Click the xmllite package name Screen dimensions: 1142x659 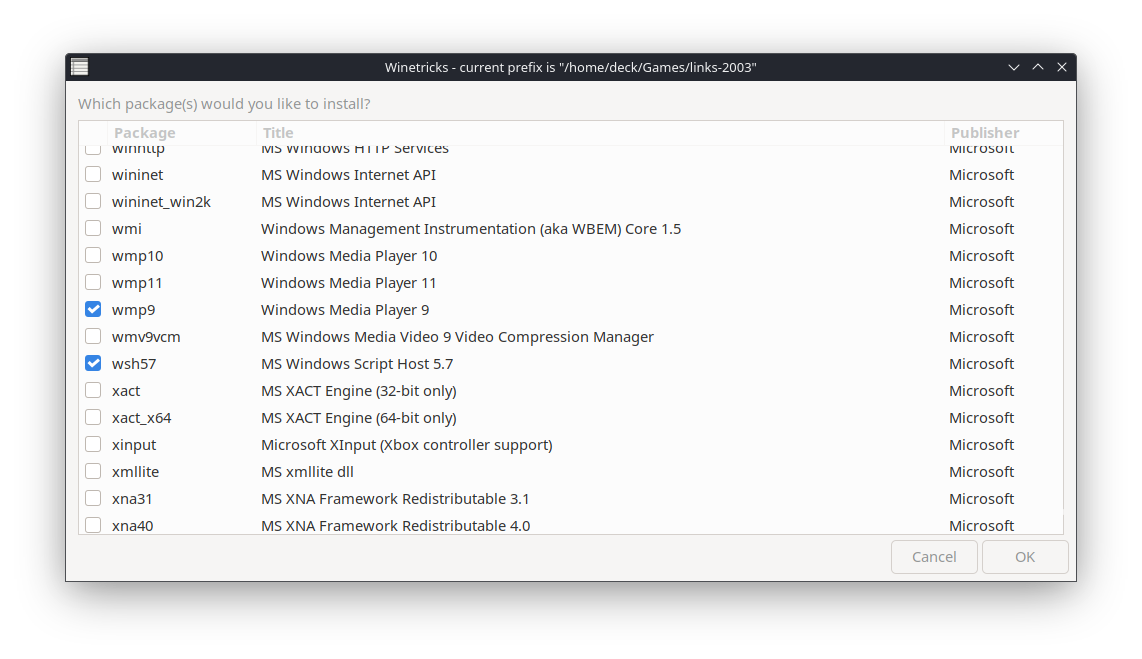tap(135, 471)
